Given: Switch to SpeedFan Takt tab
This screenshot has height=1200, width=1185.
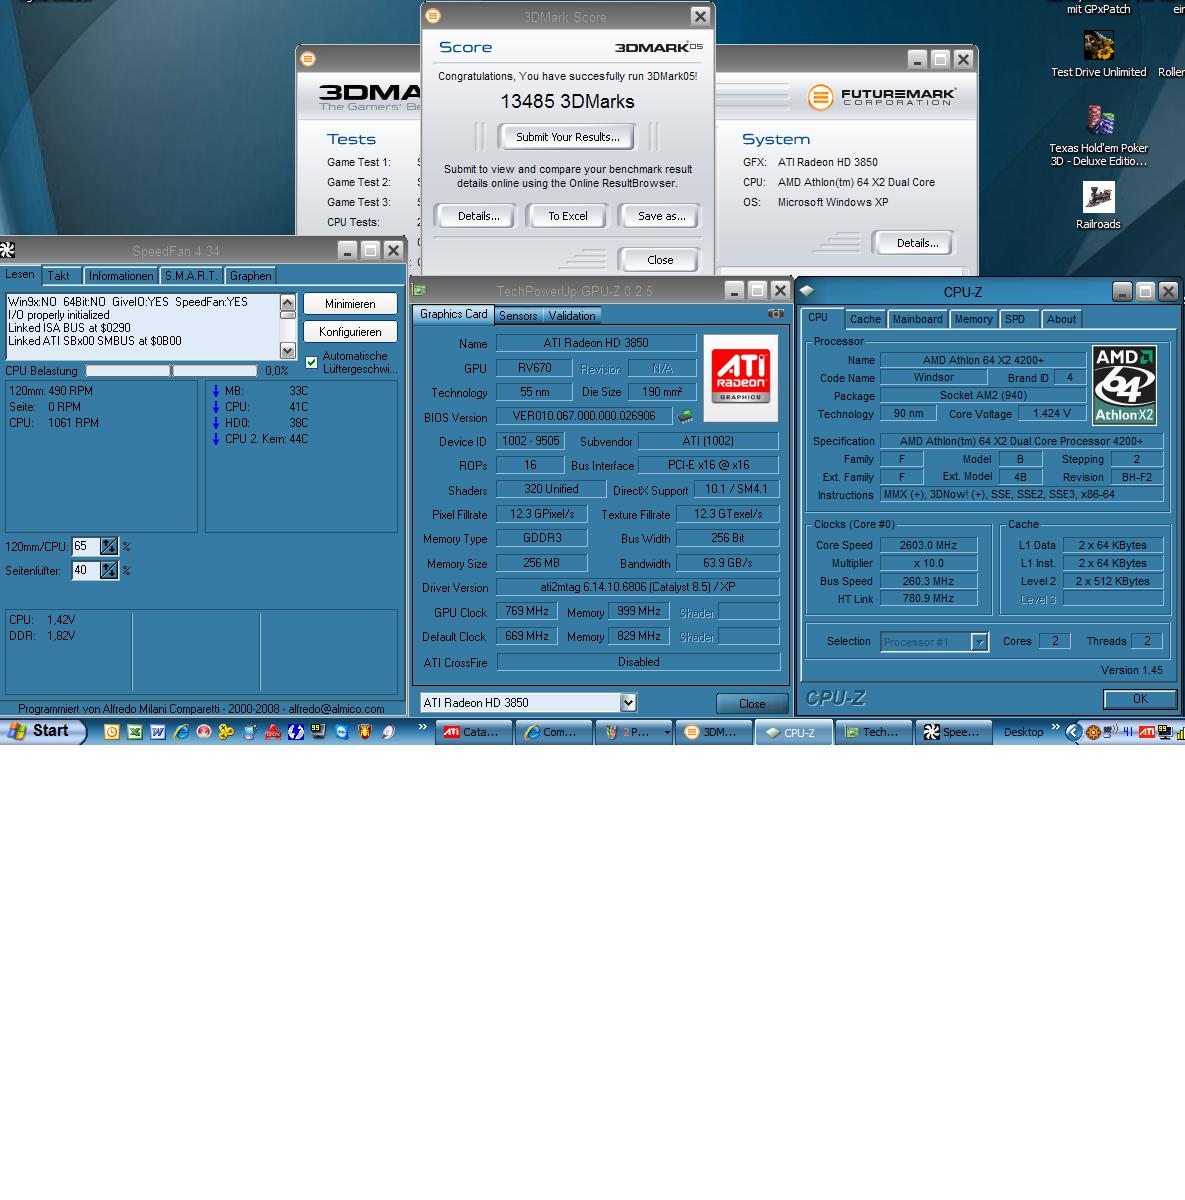Looking at the screenshot, I should click(59, 276).
